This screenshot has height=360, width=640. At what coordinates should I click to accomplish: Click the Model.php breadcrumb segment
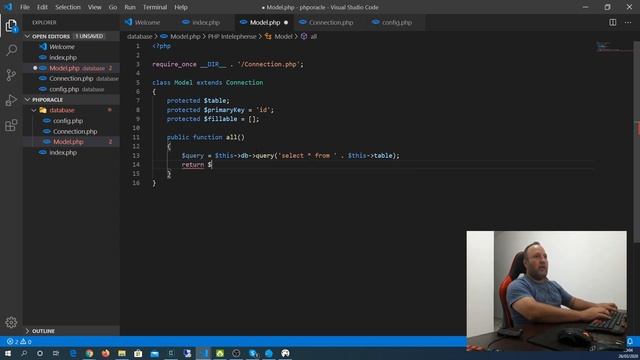tap(180, 36)
